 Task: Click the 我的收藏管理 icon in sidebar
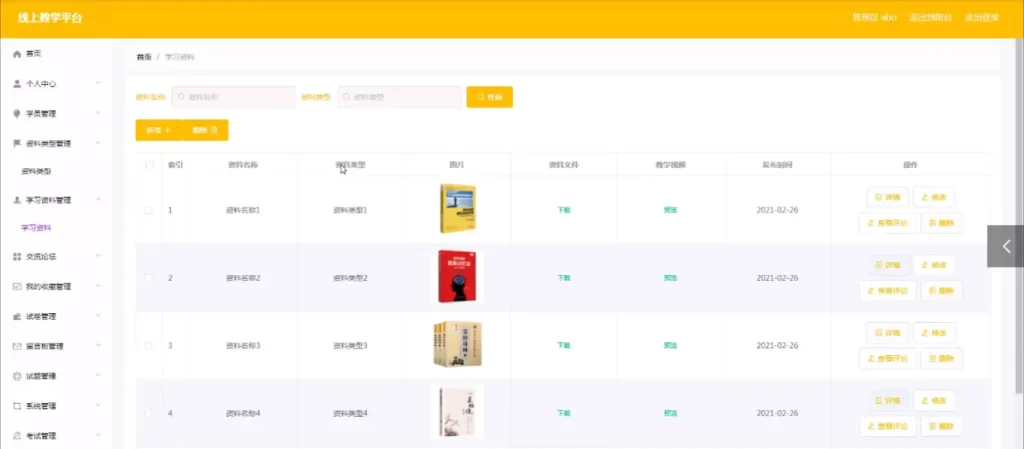tap(17, 286)
